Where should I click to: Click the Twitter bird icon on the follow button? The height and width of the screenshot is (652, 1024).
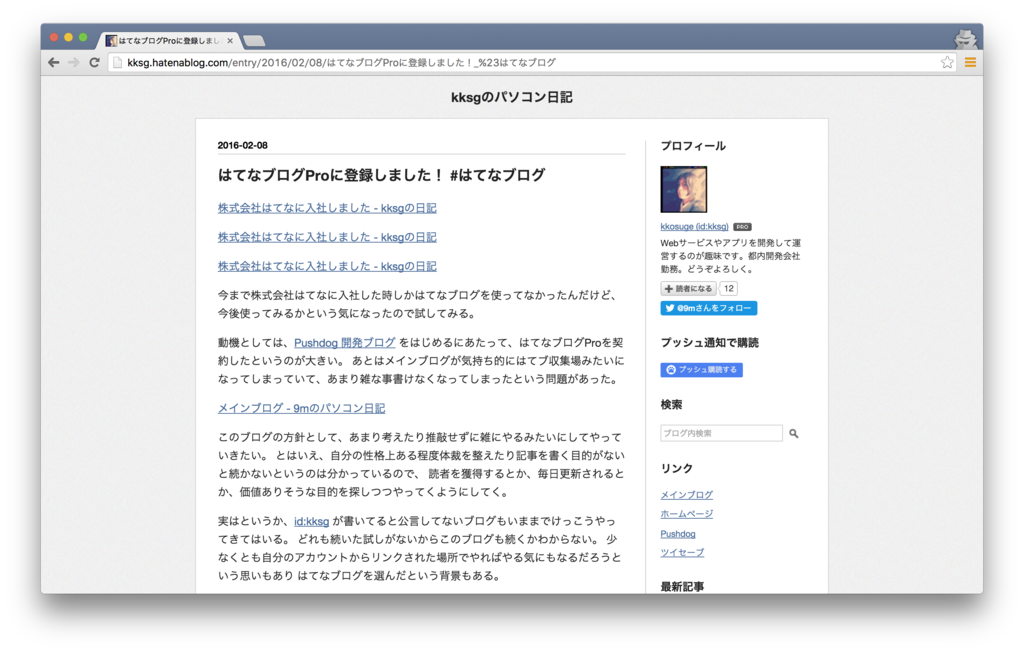point(668,308)
